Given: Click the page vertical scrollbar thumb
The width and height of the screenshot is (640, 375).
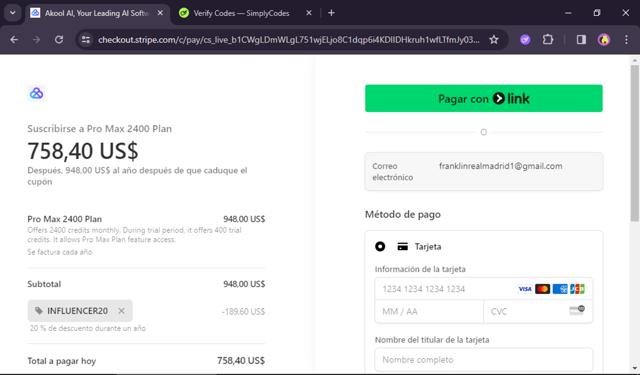Looking at the screenshot, I should pos(635,143).
